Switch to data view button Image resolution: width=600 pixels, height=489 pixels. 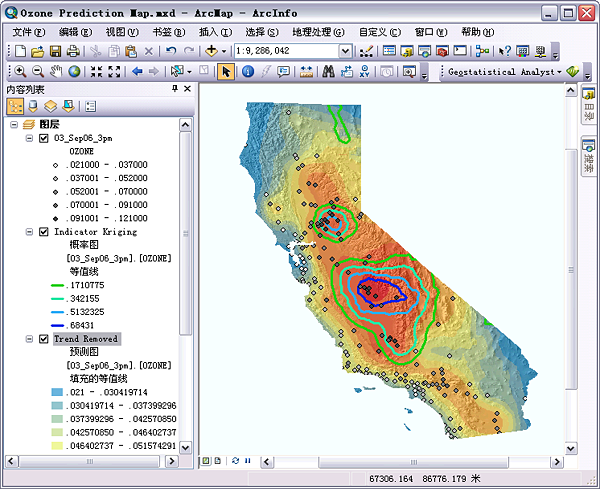206,461
